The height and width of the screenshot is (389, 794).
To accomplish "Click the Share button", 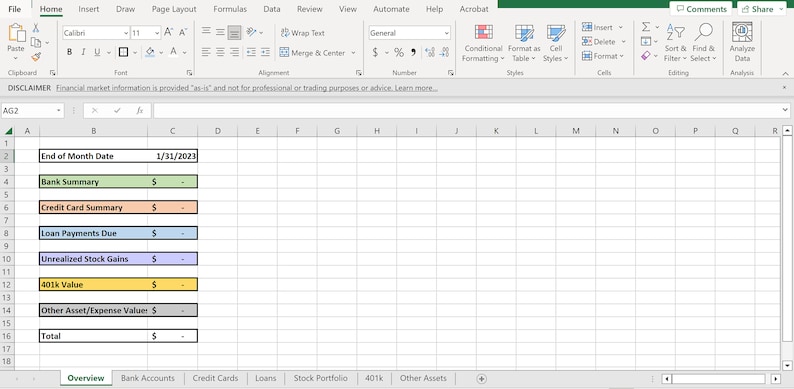I will pos(762,9).
